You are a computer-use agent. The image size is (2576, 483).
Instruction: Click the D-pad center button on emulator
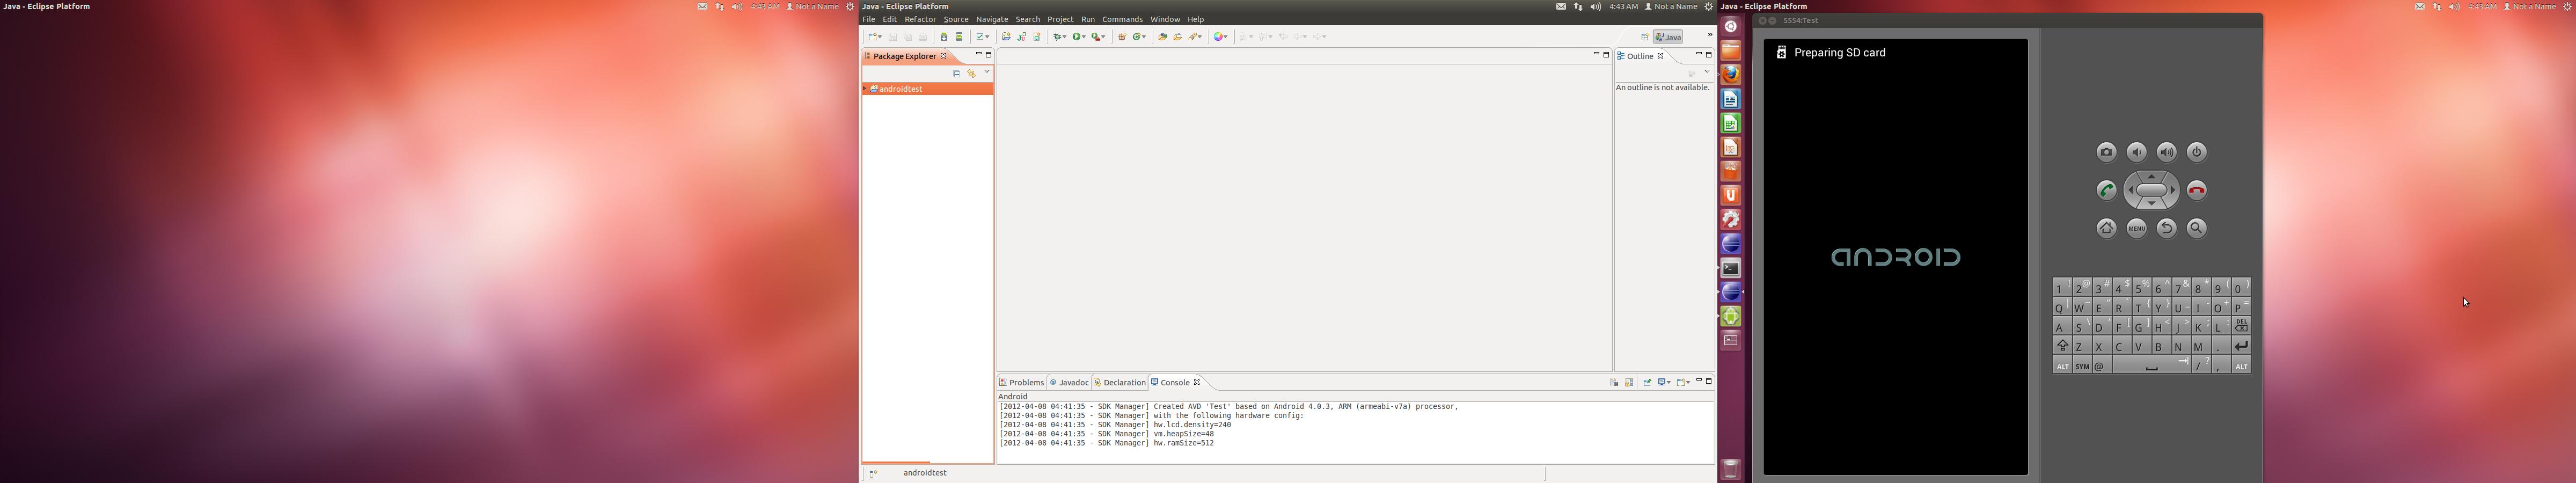coord(2151,190)
